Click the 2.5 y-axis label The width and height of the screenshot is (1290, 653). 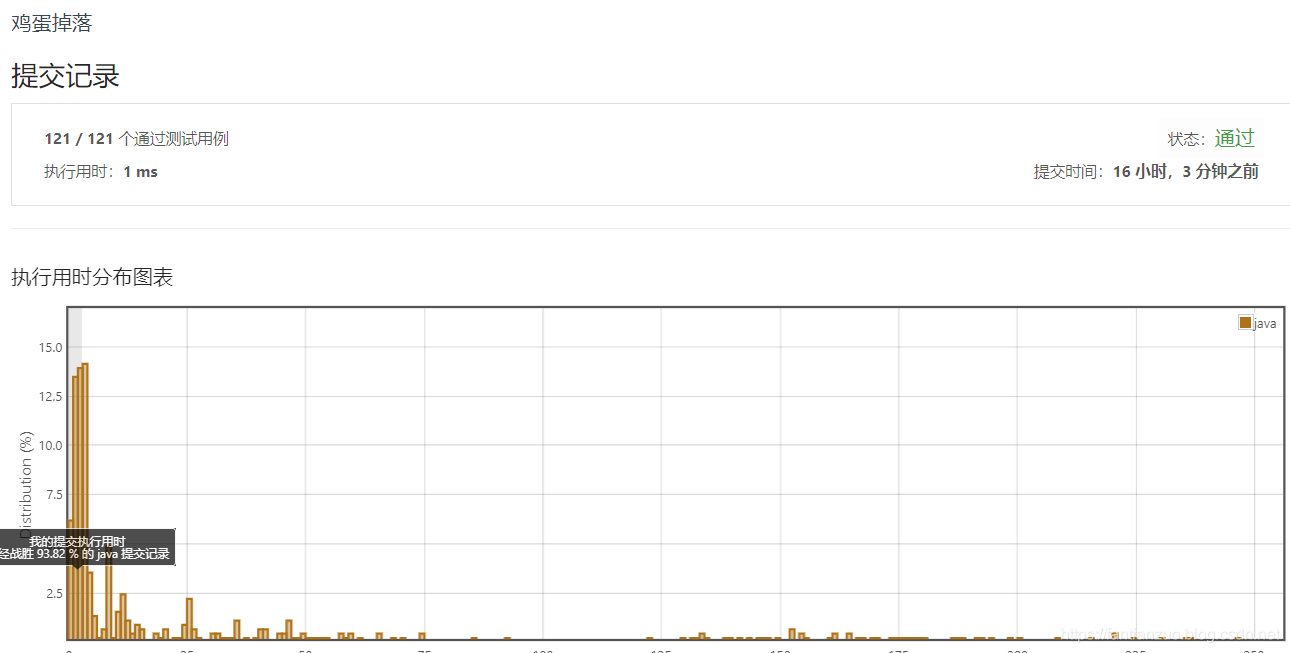[x=54, y=593]
